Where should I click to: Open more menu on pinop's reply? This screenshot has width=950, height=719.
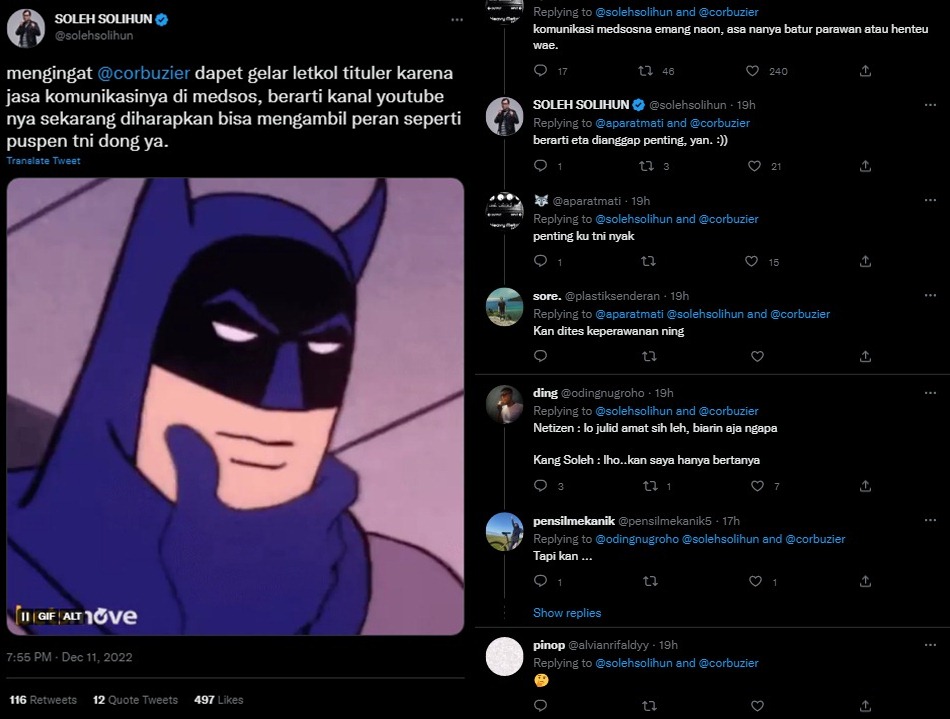918,646
